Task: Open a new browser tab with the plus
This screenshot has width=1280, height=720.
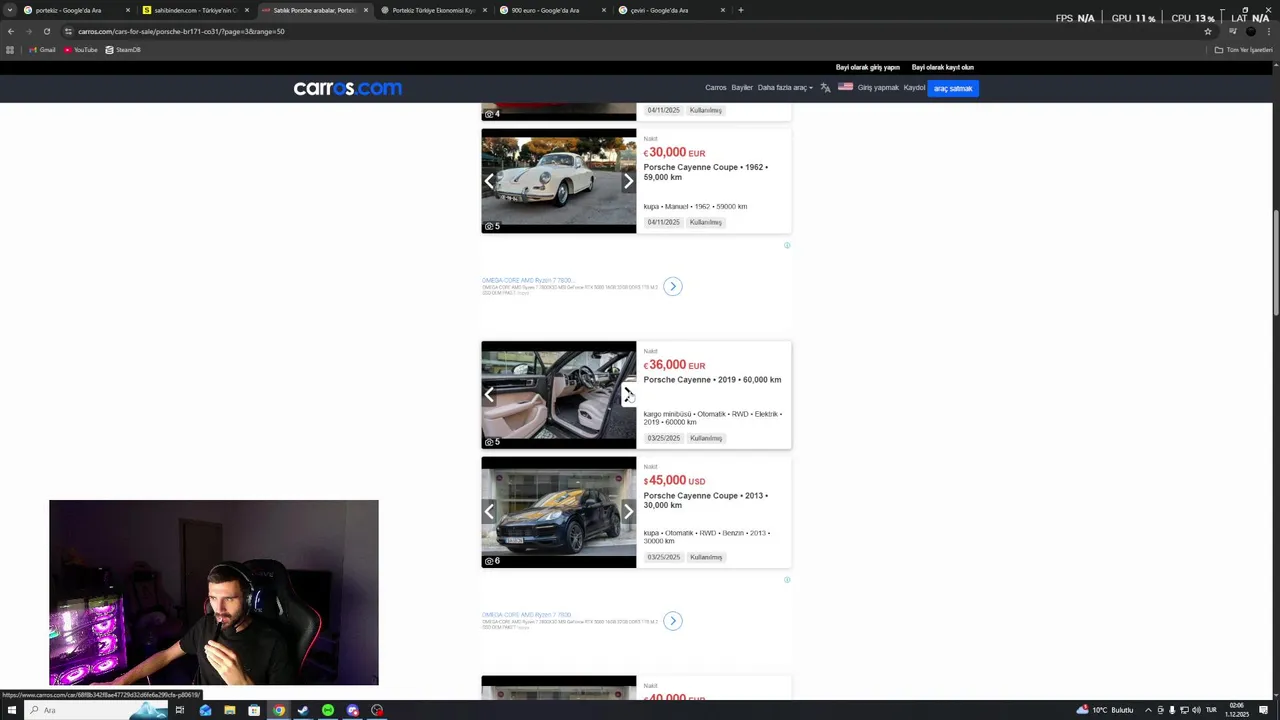Action: click(x=740, y=10)
